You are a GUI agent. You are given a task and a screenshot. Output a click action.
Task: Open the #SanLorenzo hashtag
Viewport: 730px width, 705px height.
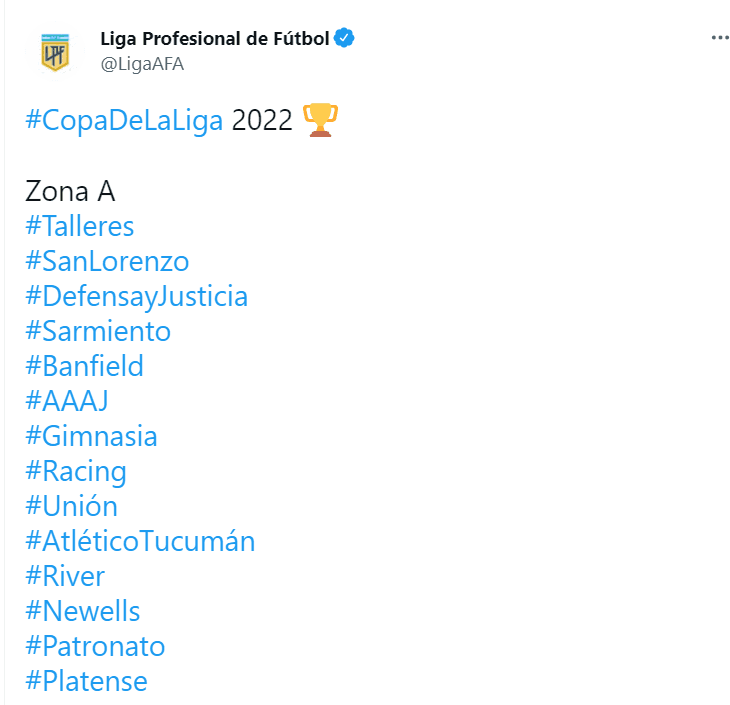click(x=107, y=261)
